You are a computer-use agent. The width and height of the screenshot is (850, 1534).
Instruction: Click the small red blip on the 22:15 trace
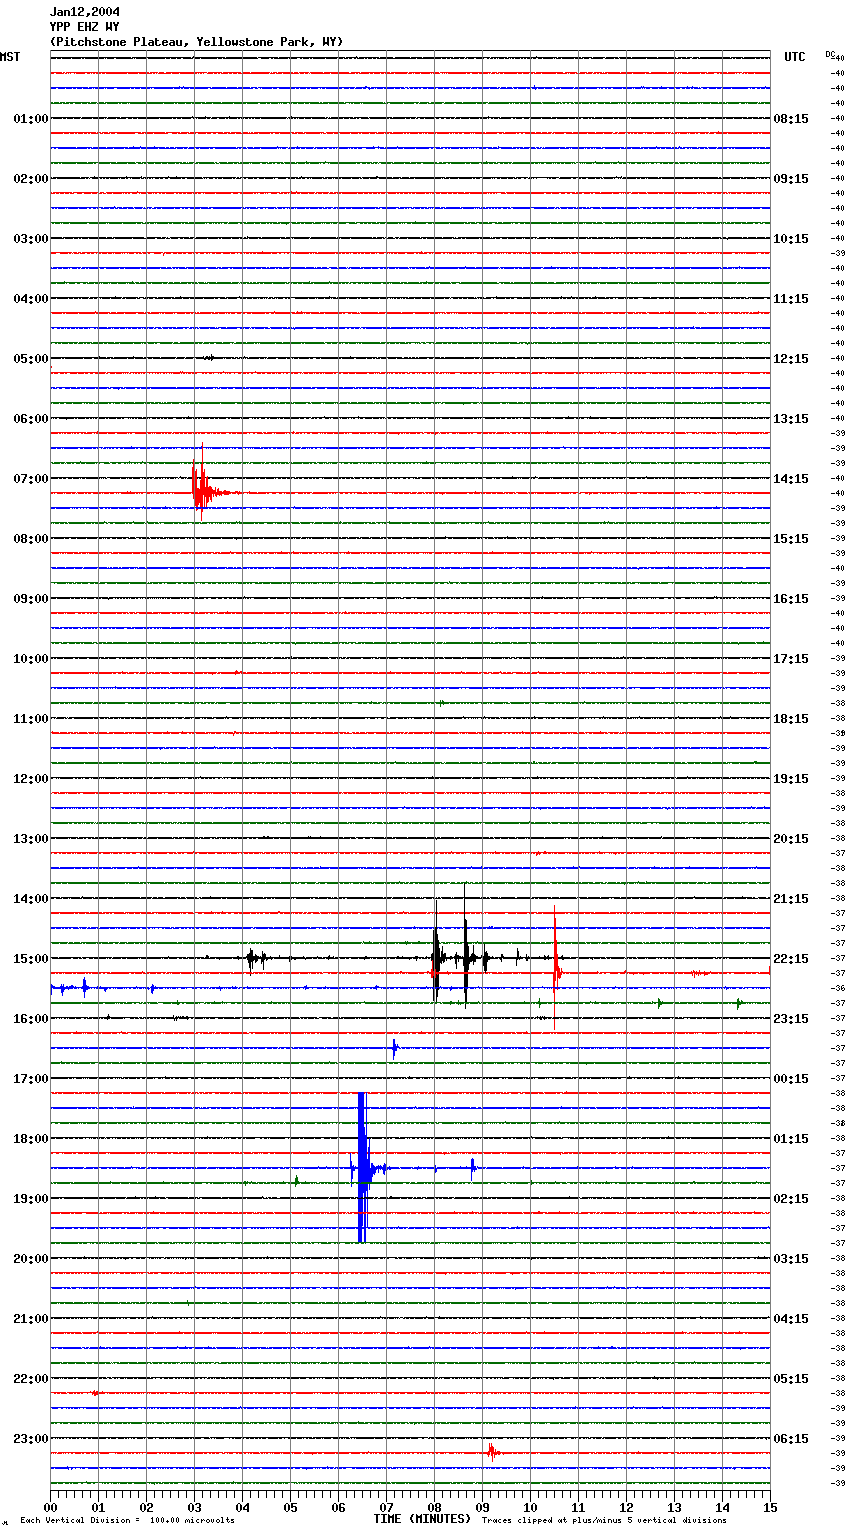click(x=95, y=1393)
